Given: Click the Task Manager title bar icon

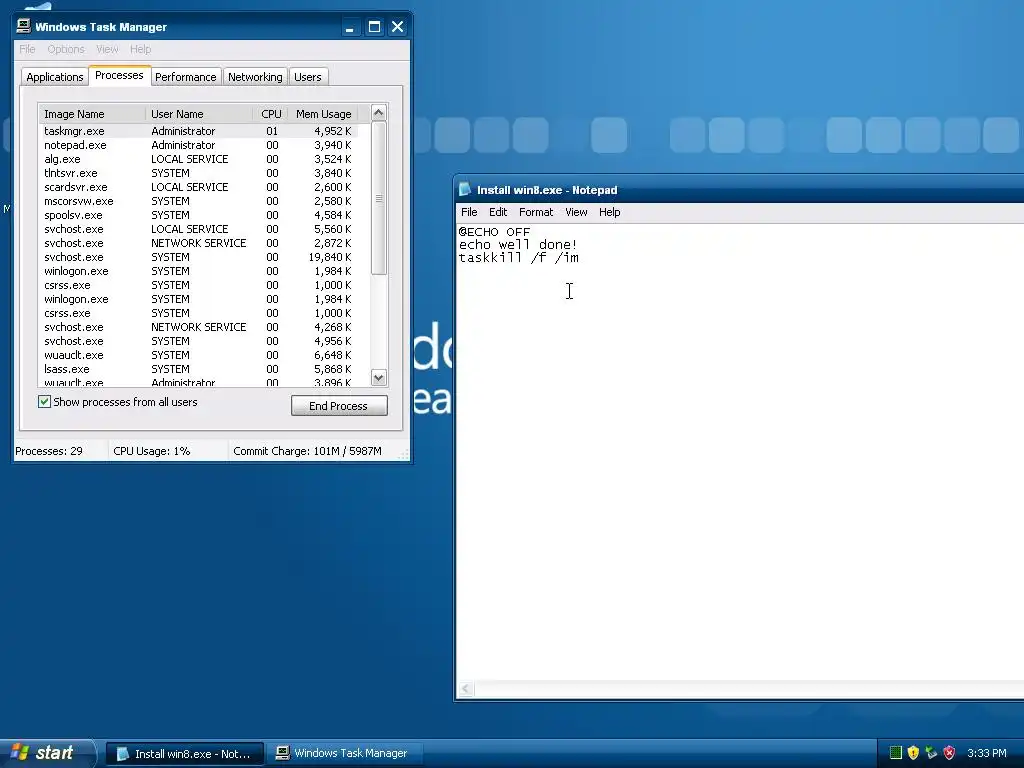Looking at the screenshot, I should (x=24, y=26).
